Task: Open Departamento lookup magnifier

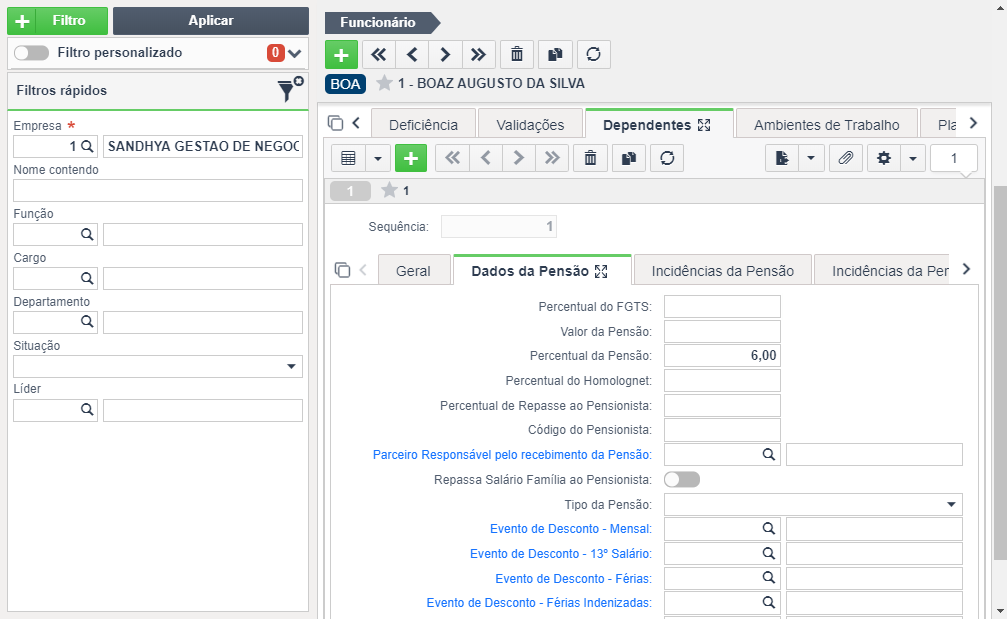Action: point(87,322)
